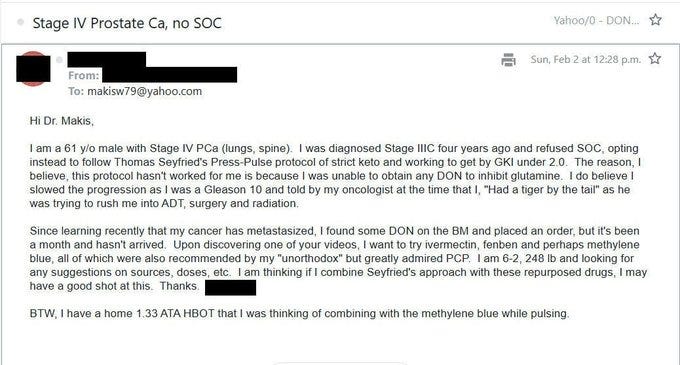Screen dimensions: 680x365
Task: Toggle the small dot beside the sender's name
Action: coord(59,60)
